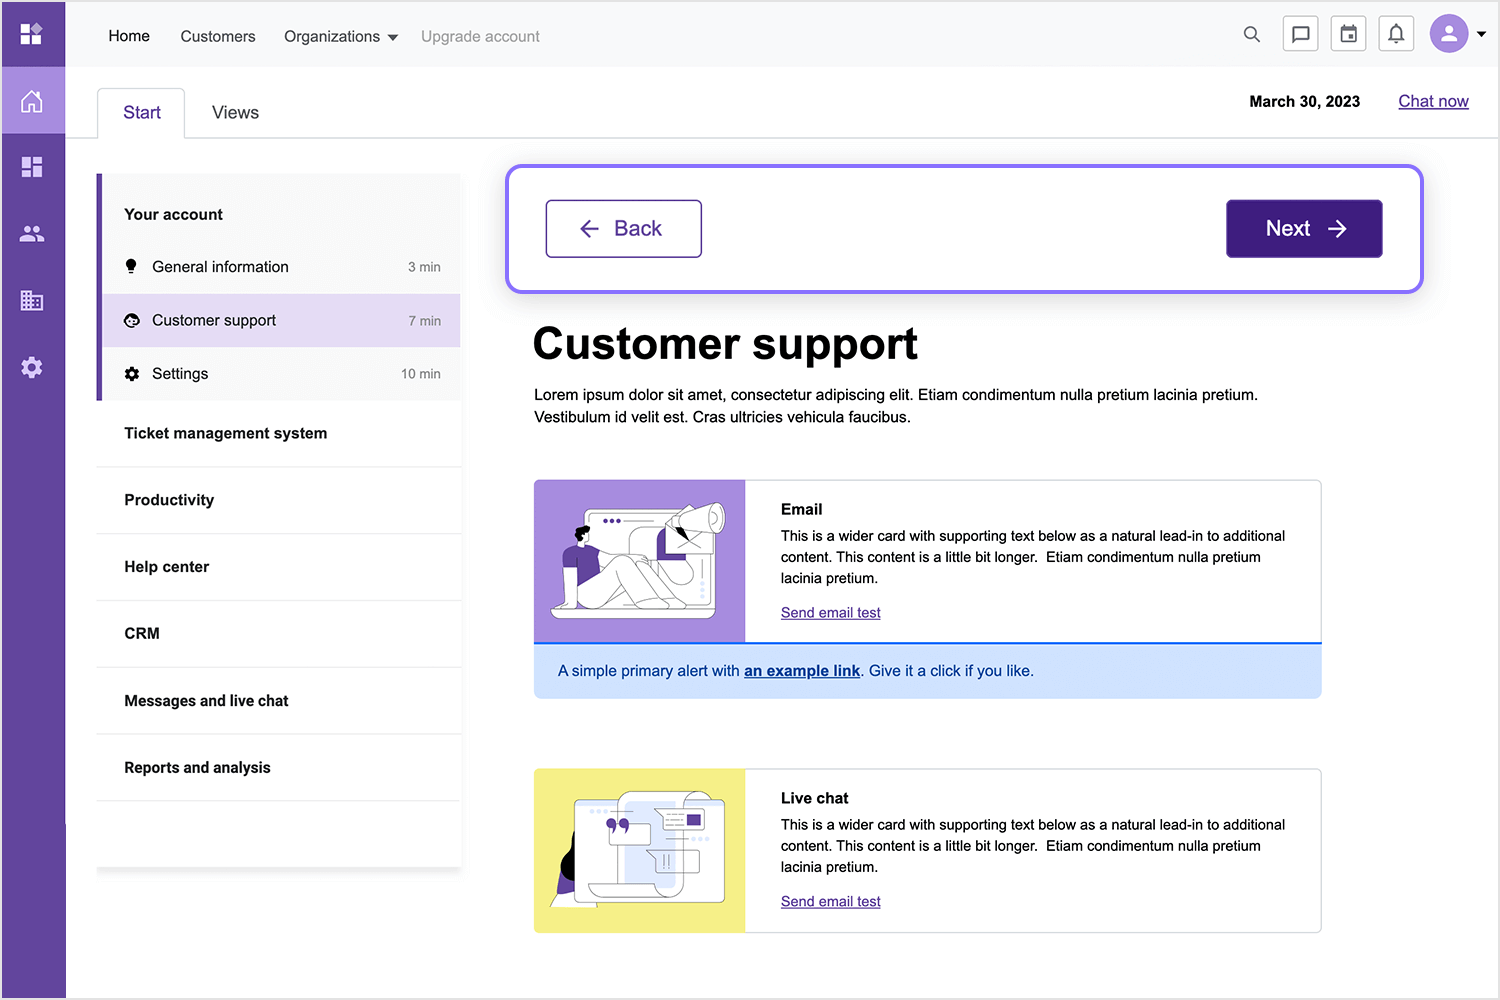Select Customer support step
The height and width of the screenshot is (1000, 1500).
(281, 320)
